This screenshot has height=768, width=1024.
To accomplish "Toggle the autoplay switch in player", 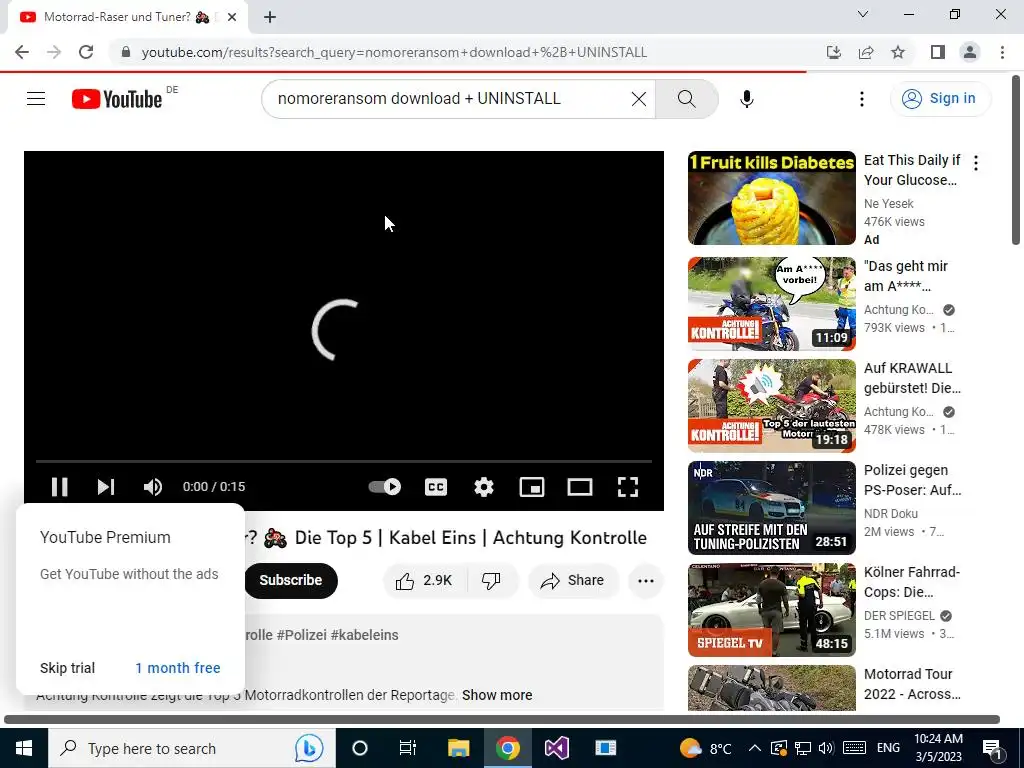I will [385, 487].
